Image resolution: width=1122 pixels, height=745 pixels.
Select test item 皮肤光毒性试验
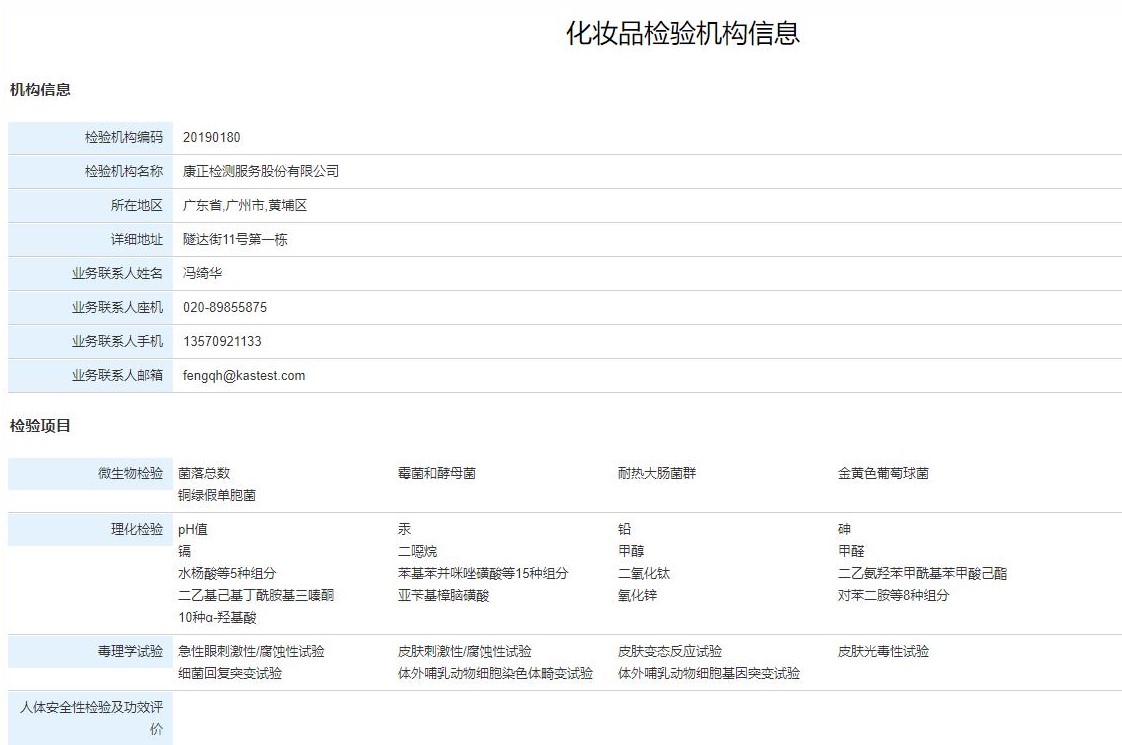(883, 651)
